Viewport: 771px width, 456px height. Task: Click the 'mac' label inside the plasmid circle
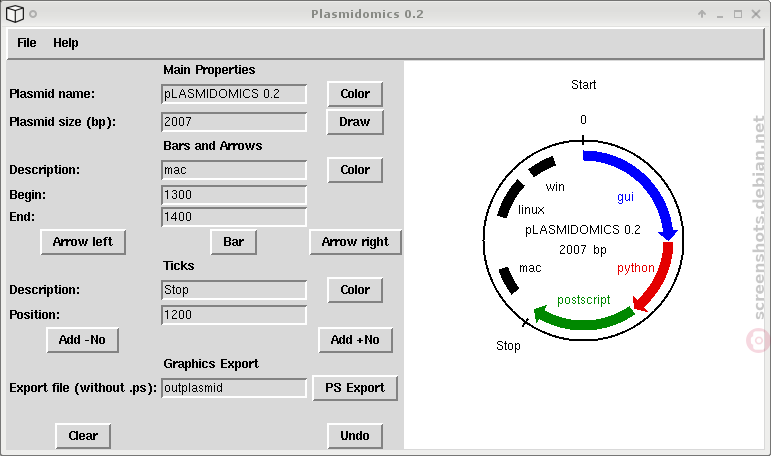[x=530, y=268]
